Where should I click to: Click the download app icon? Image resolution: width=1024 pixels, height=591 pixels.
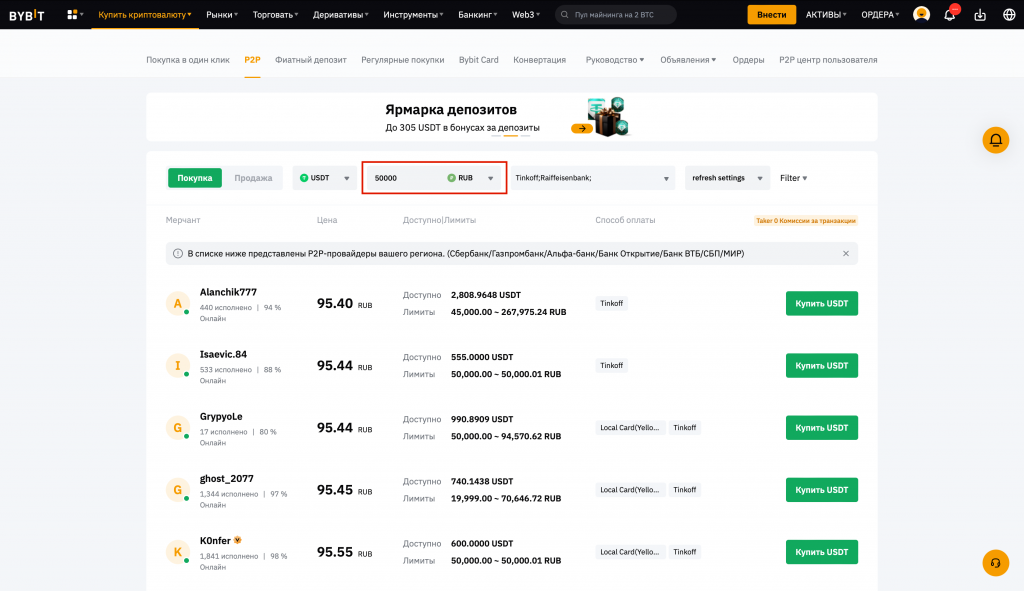[980, 14]
